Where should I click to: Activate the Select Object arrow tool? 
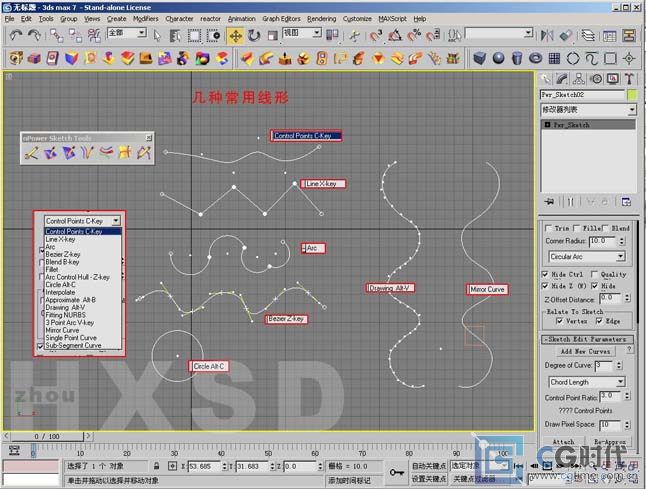157,36
